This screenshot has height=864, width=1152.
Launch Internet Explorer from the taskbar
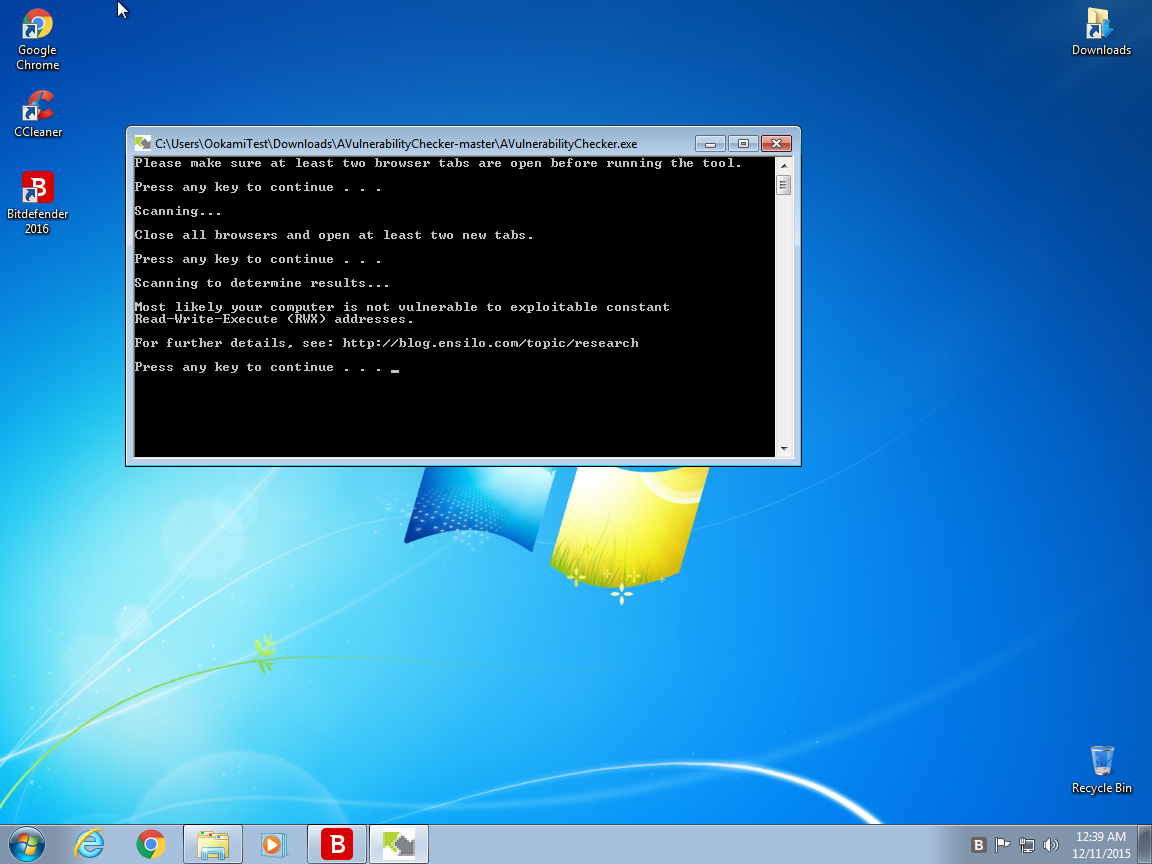(x=89, y=844)
